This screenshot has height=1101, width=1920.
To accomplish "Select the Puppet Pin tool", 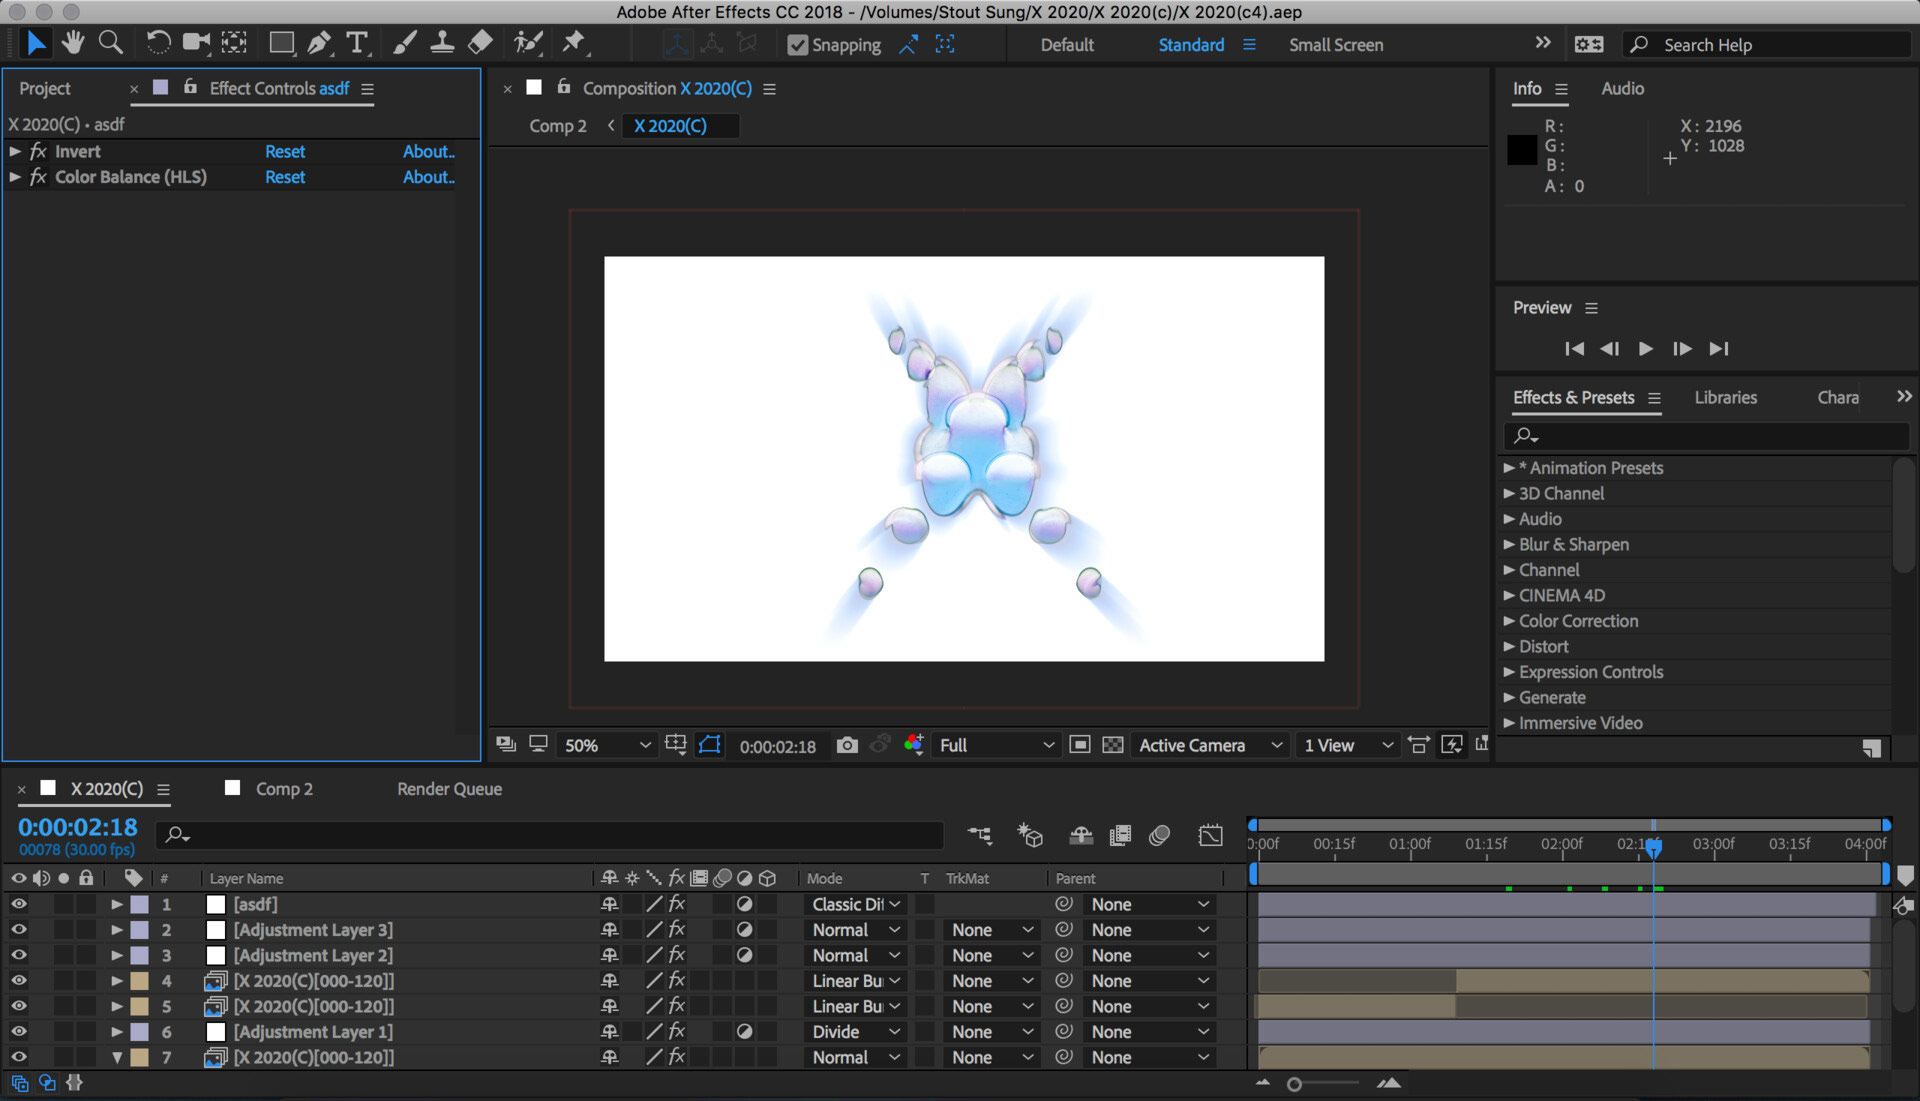I will click(574, 43).
